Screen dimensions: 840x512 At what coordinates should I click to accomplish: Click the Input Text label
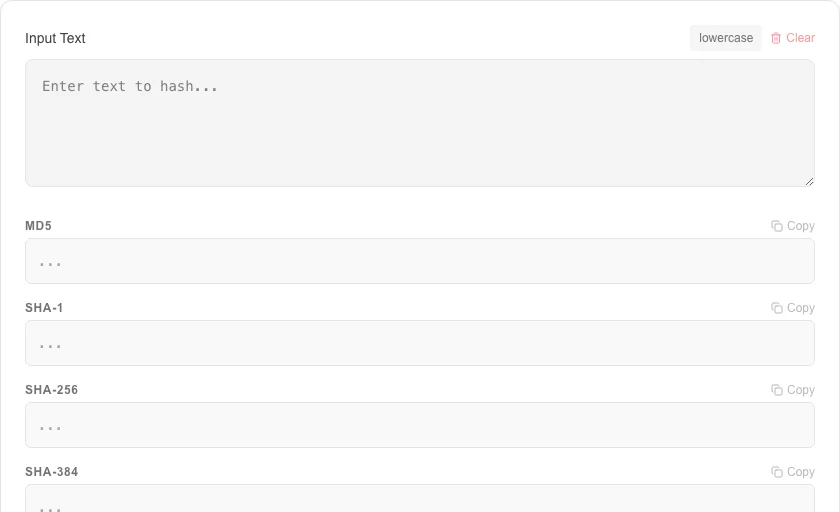click(x=55, y=39)
